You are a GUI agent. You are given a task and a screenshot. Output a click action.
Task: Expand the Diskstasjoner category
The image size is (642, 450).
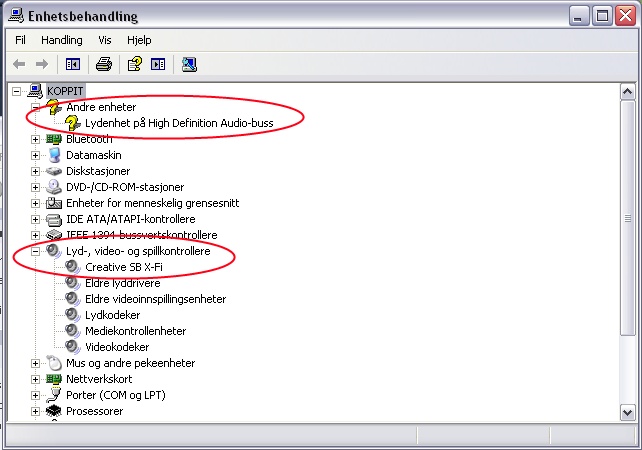click(x=36, y=171)
